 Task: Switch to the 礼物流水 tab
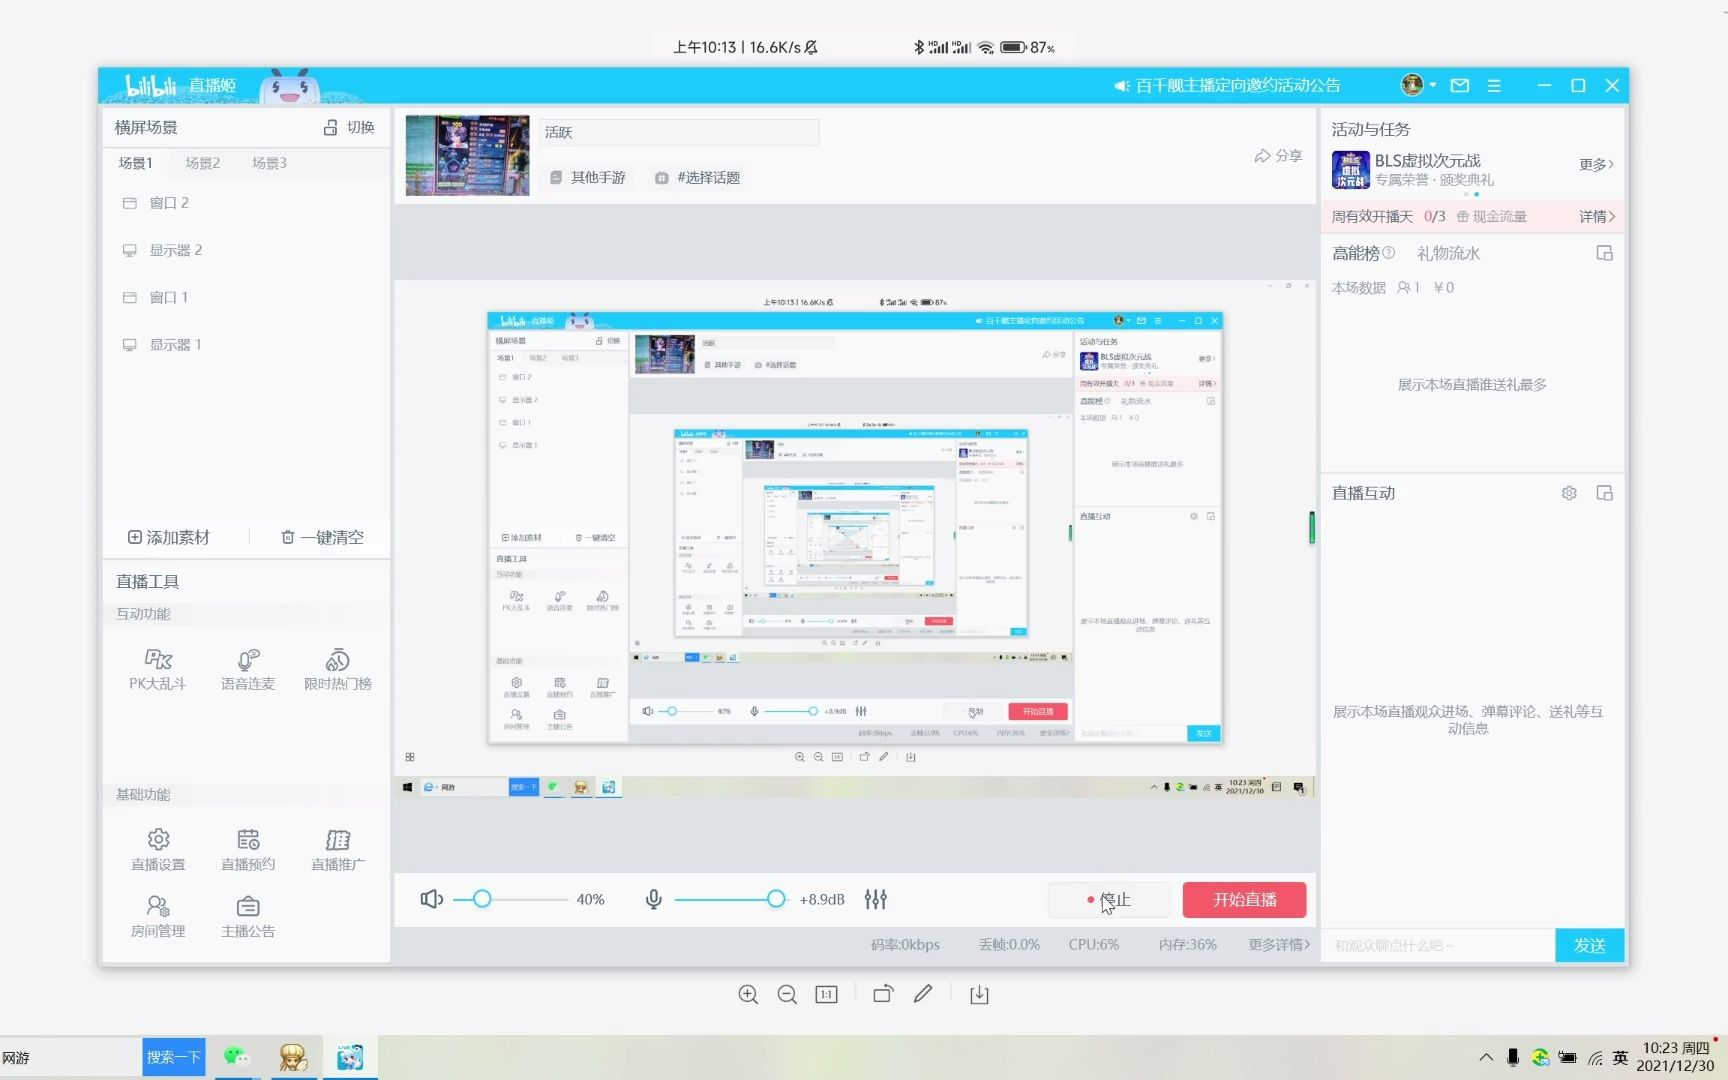(x=1447, y=253)
